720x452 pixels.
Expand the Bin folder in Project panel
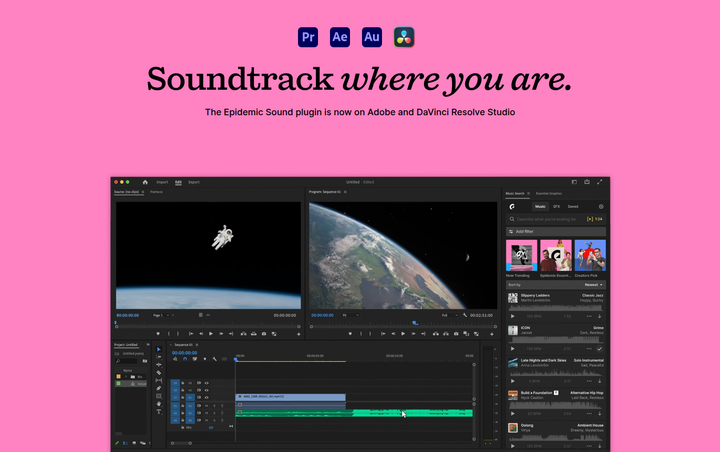click(x=126, y=377)
